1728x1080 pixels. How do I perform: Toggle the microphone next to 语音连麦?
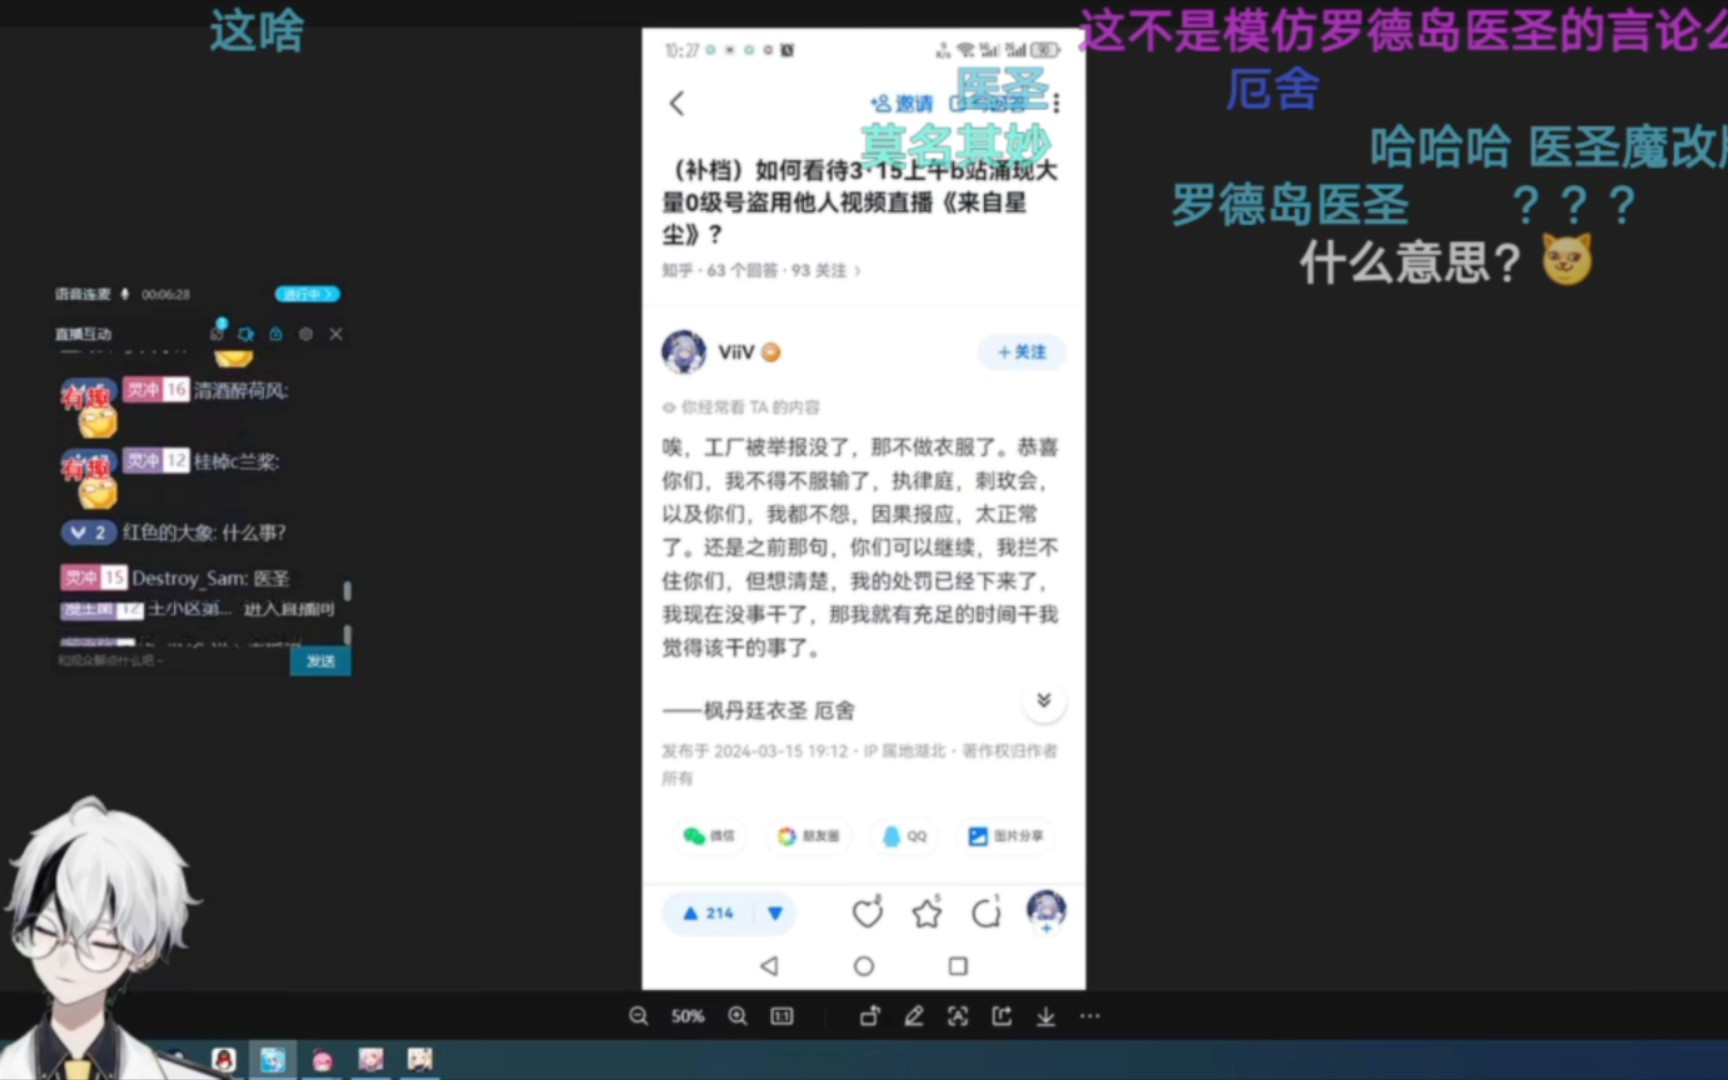[125, 294]
